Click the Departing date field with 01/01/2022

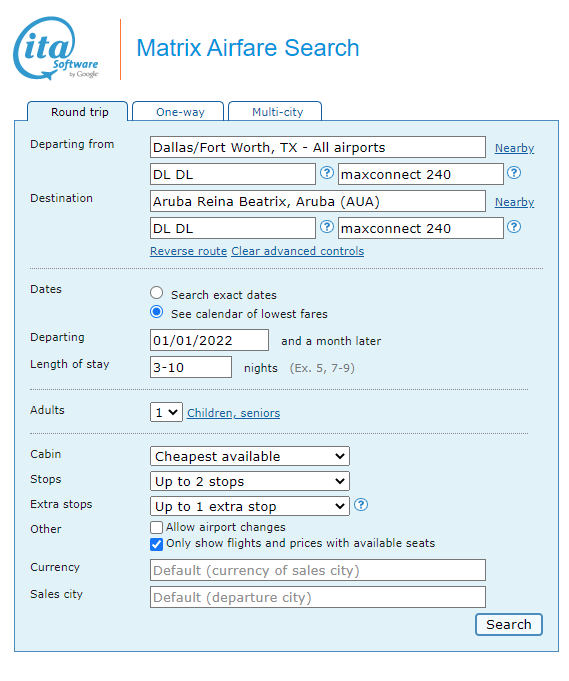coord(209,340)
